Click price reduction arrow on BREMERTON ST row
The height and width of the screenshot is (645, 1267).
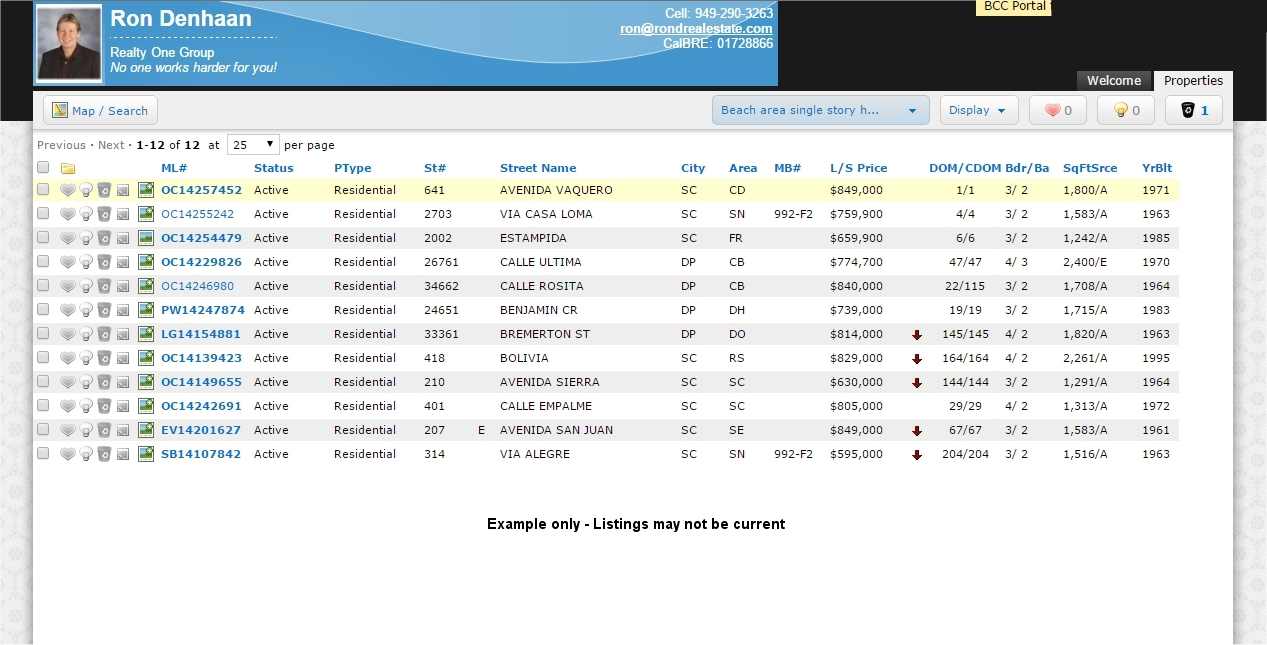tap(917, 335)
